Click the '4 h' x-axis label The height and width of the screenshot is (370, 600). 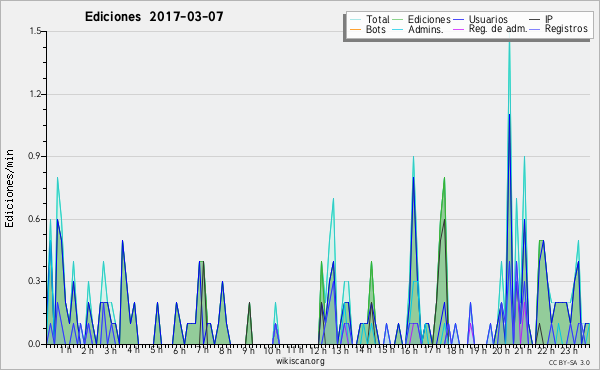point(134,350)
